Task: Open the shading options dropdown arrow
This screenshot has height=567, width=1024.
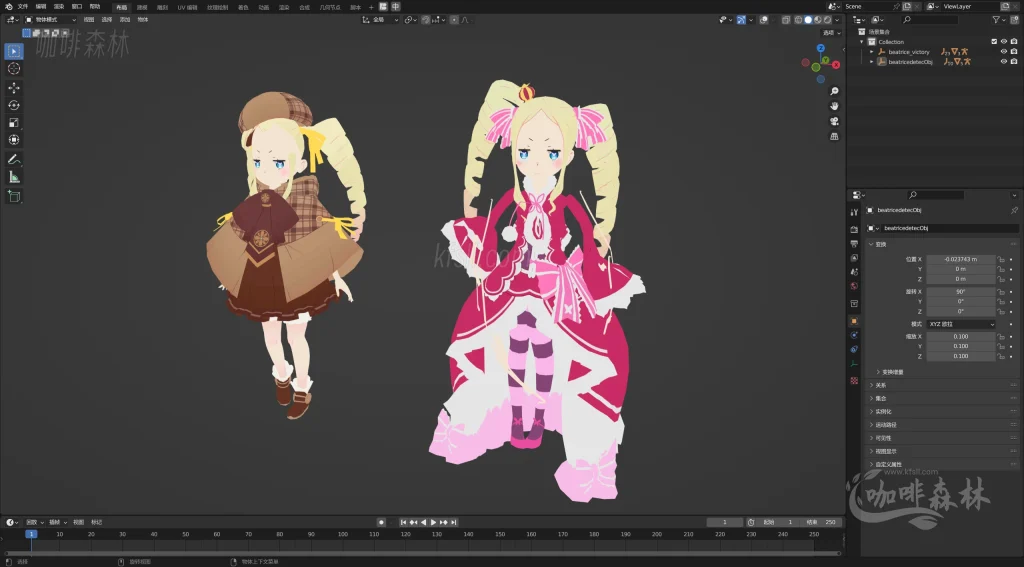Action: pyautogui.click(x=838, y=20)
